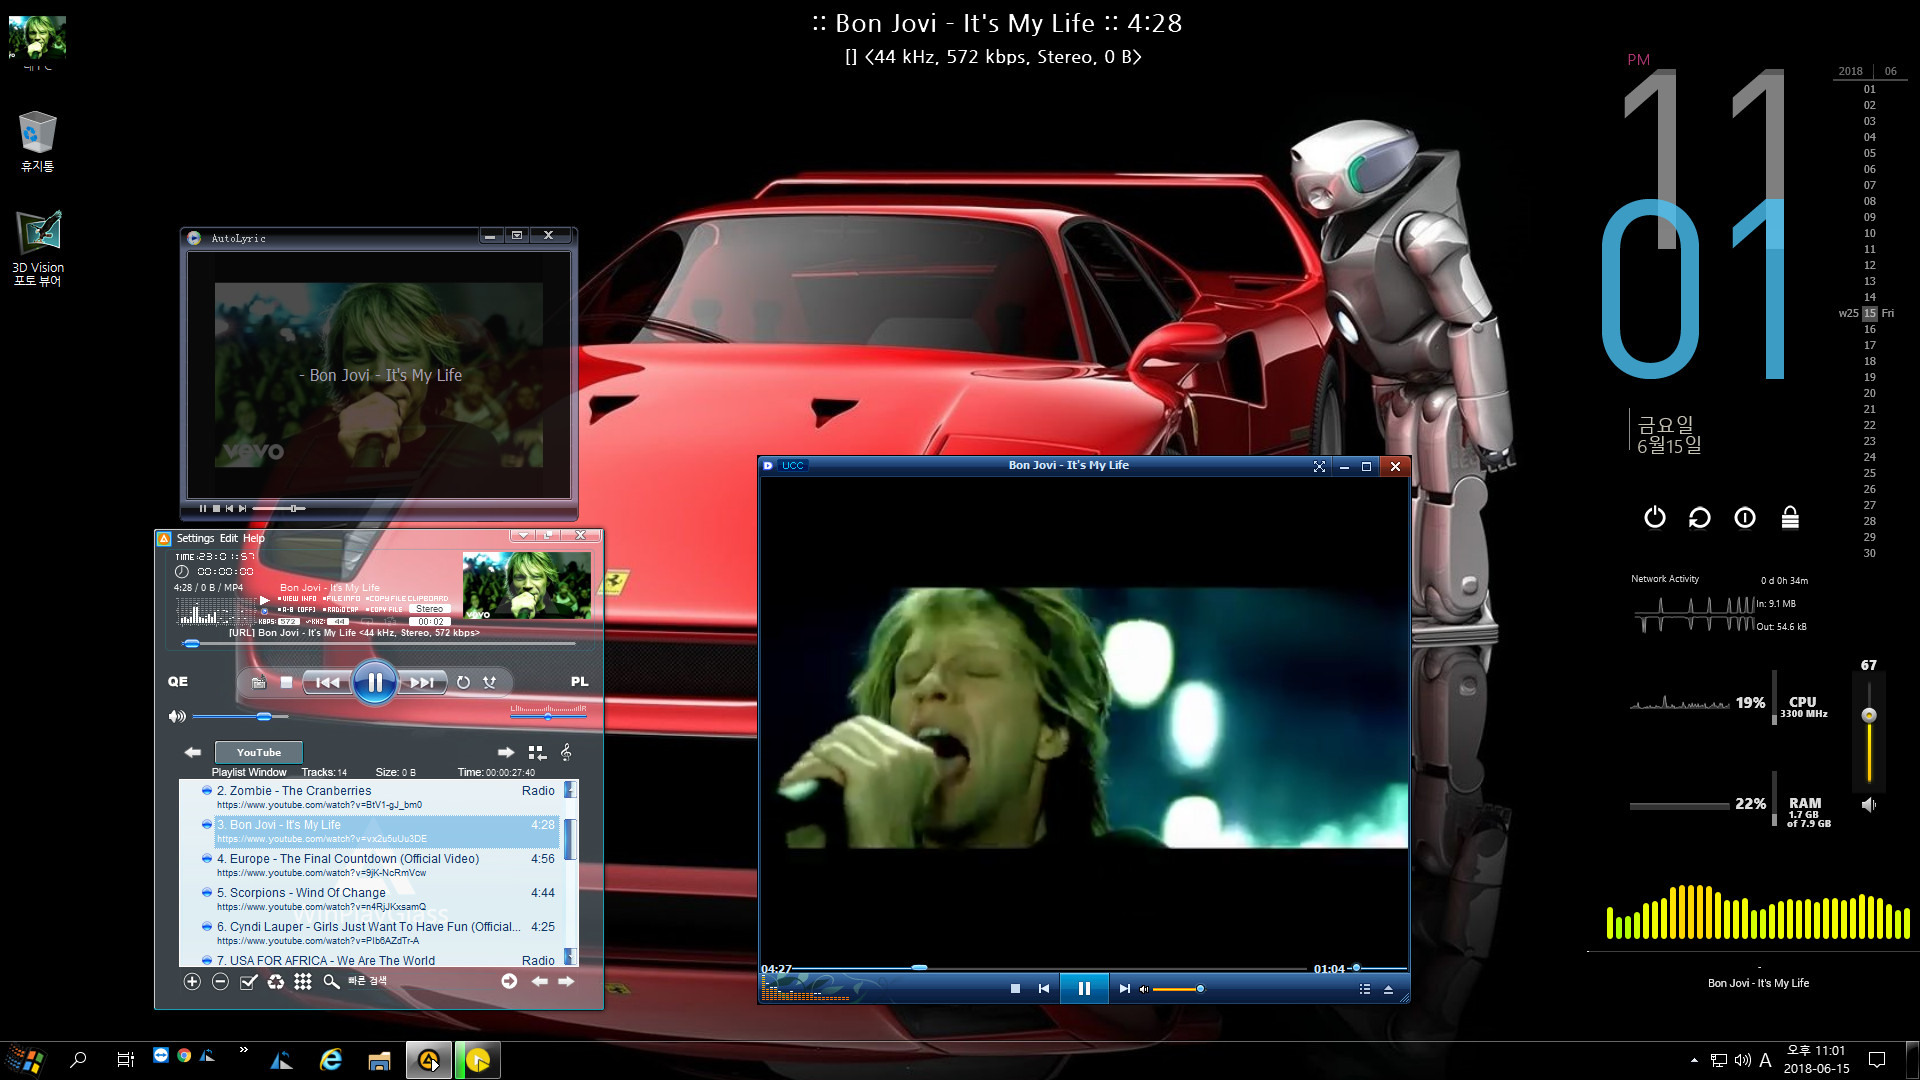This screenshot has height=1080, width=1920.
Task: Open the Settings menu
Action: [195, 538]
